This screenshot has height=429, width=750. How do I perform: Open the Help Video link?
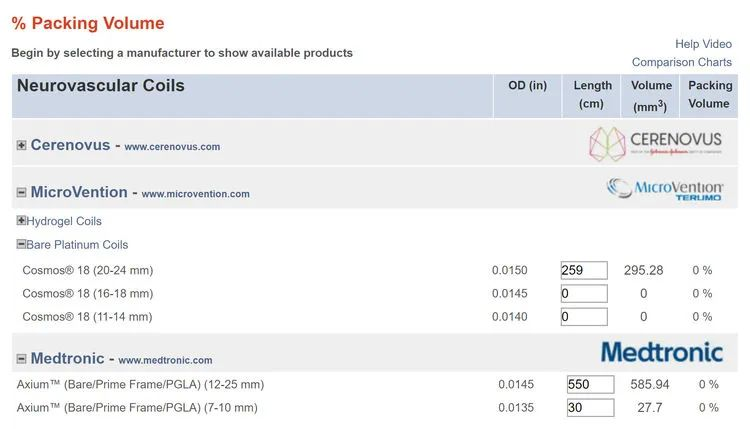(x=703, y=44)
